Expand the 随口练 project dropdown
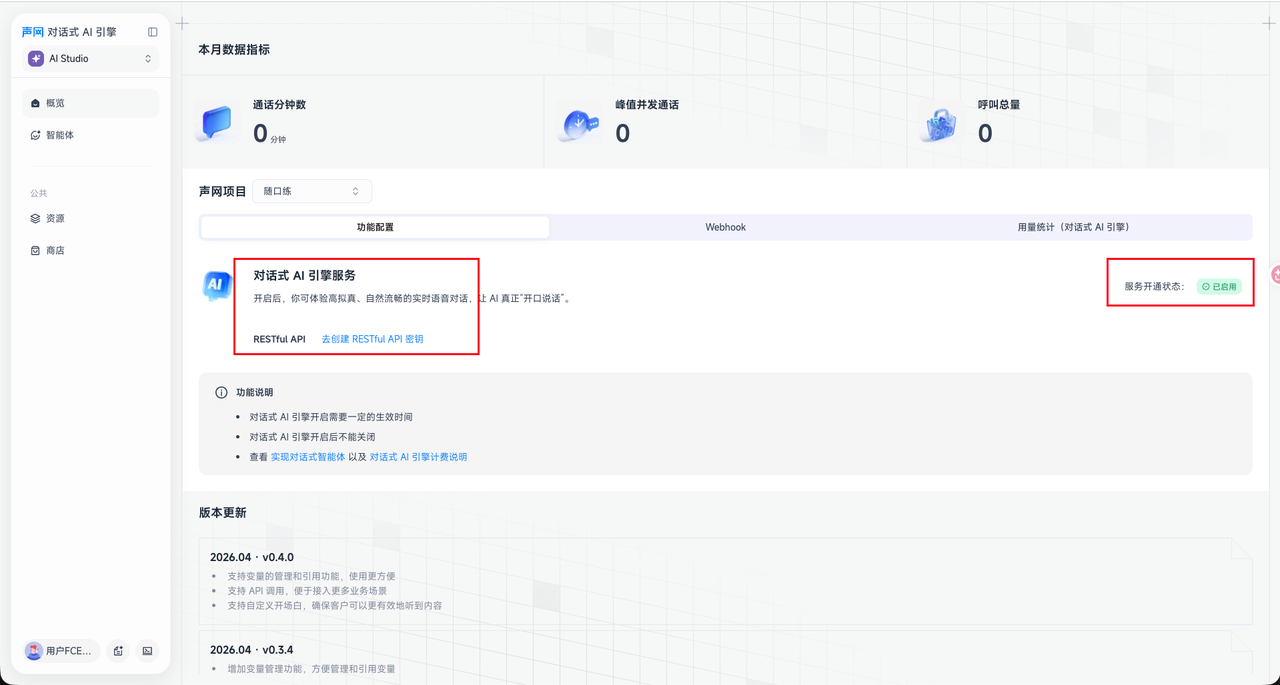This screenshot has width=1280, height=685. [312, 191]
